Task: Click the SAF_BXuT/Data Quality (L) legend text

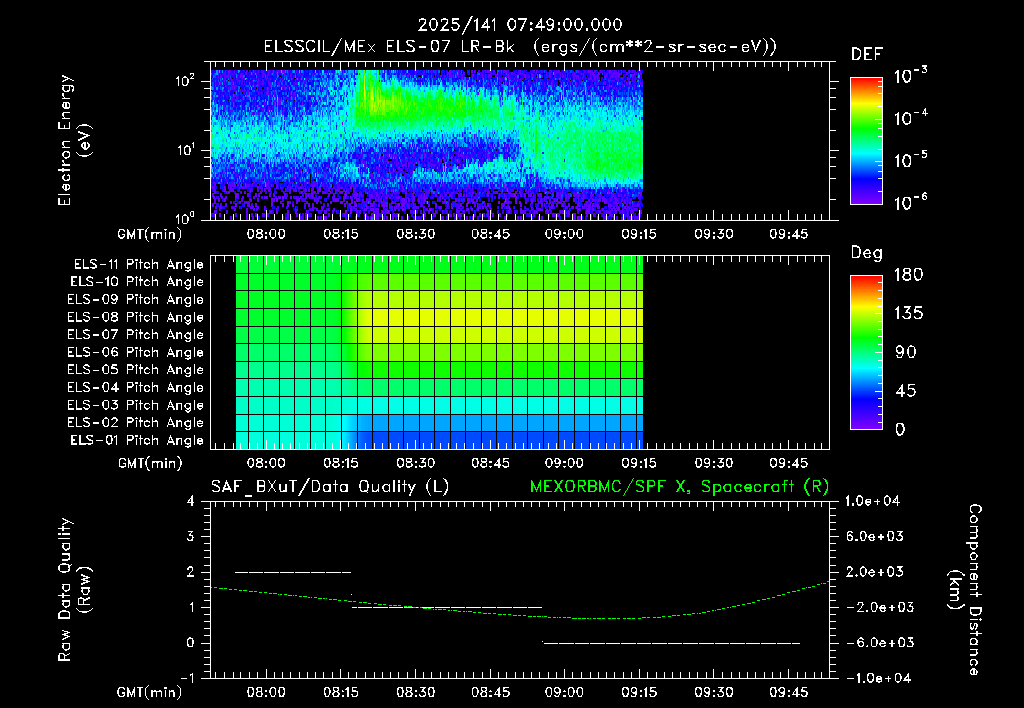Action: point(330,487)
